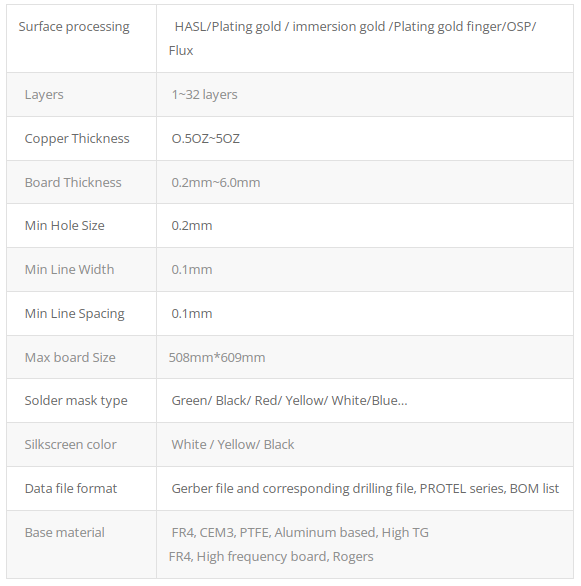Click the Solder mask type label
581x586 pixels.
coord(76,401)
